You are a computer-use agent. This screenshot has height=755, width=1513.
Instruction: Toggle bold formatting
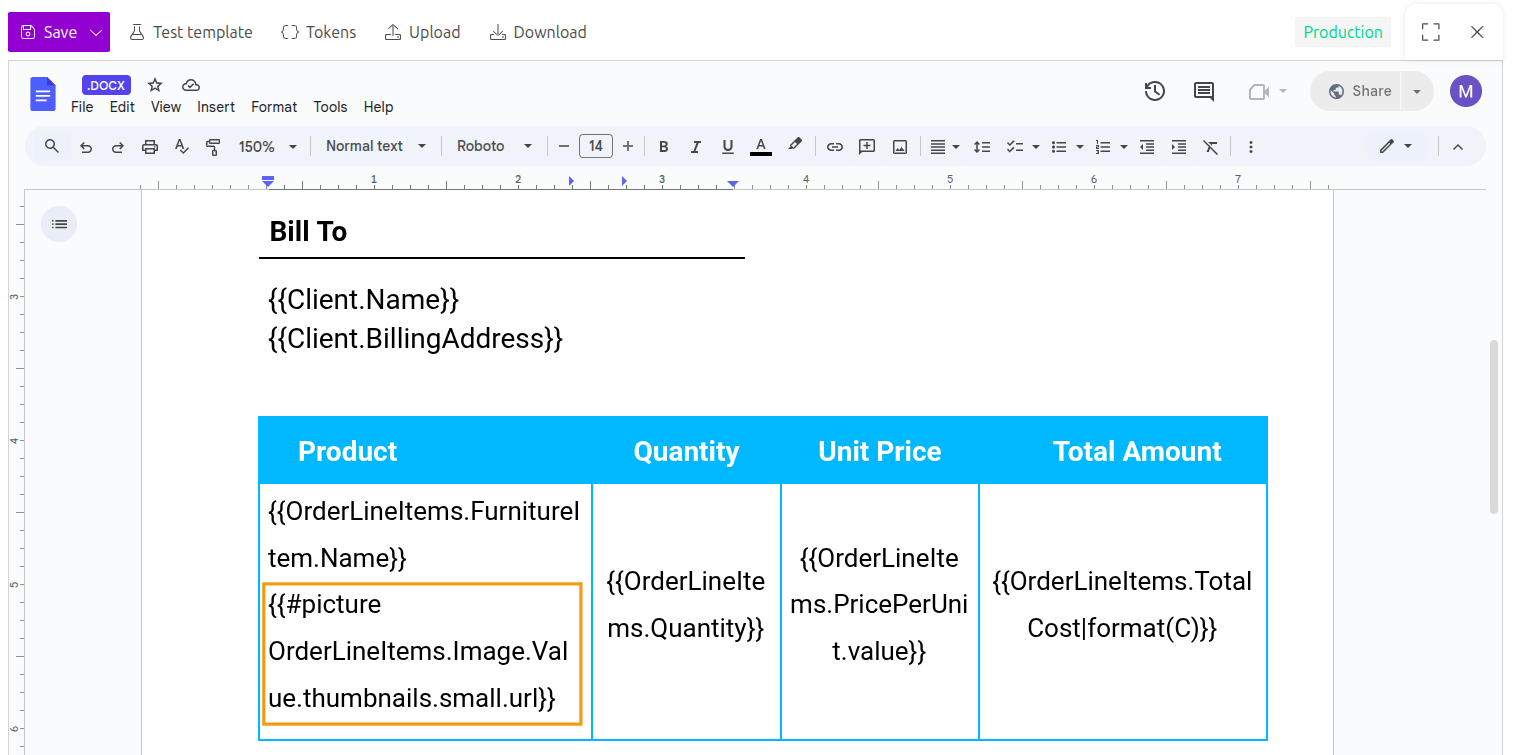663,146
